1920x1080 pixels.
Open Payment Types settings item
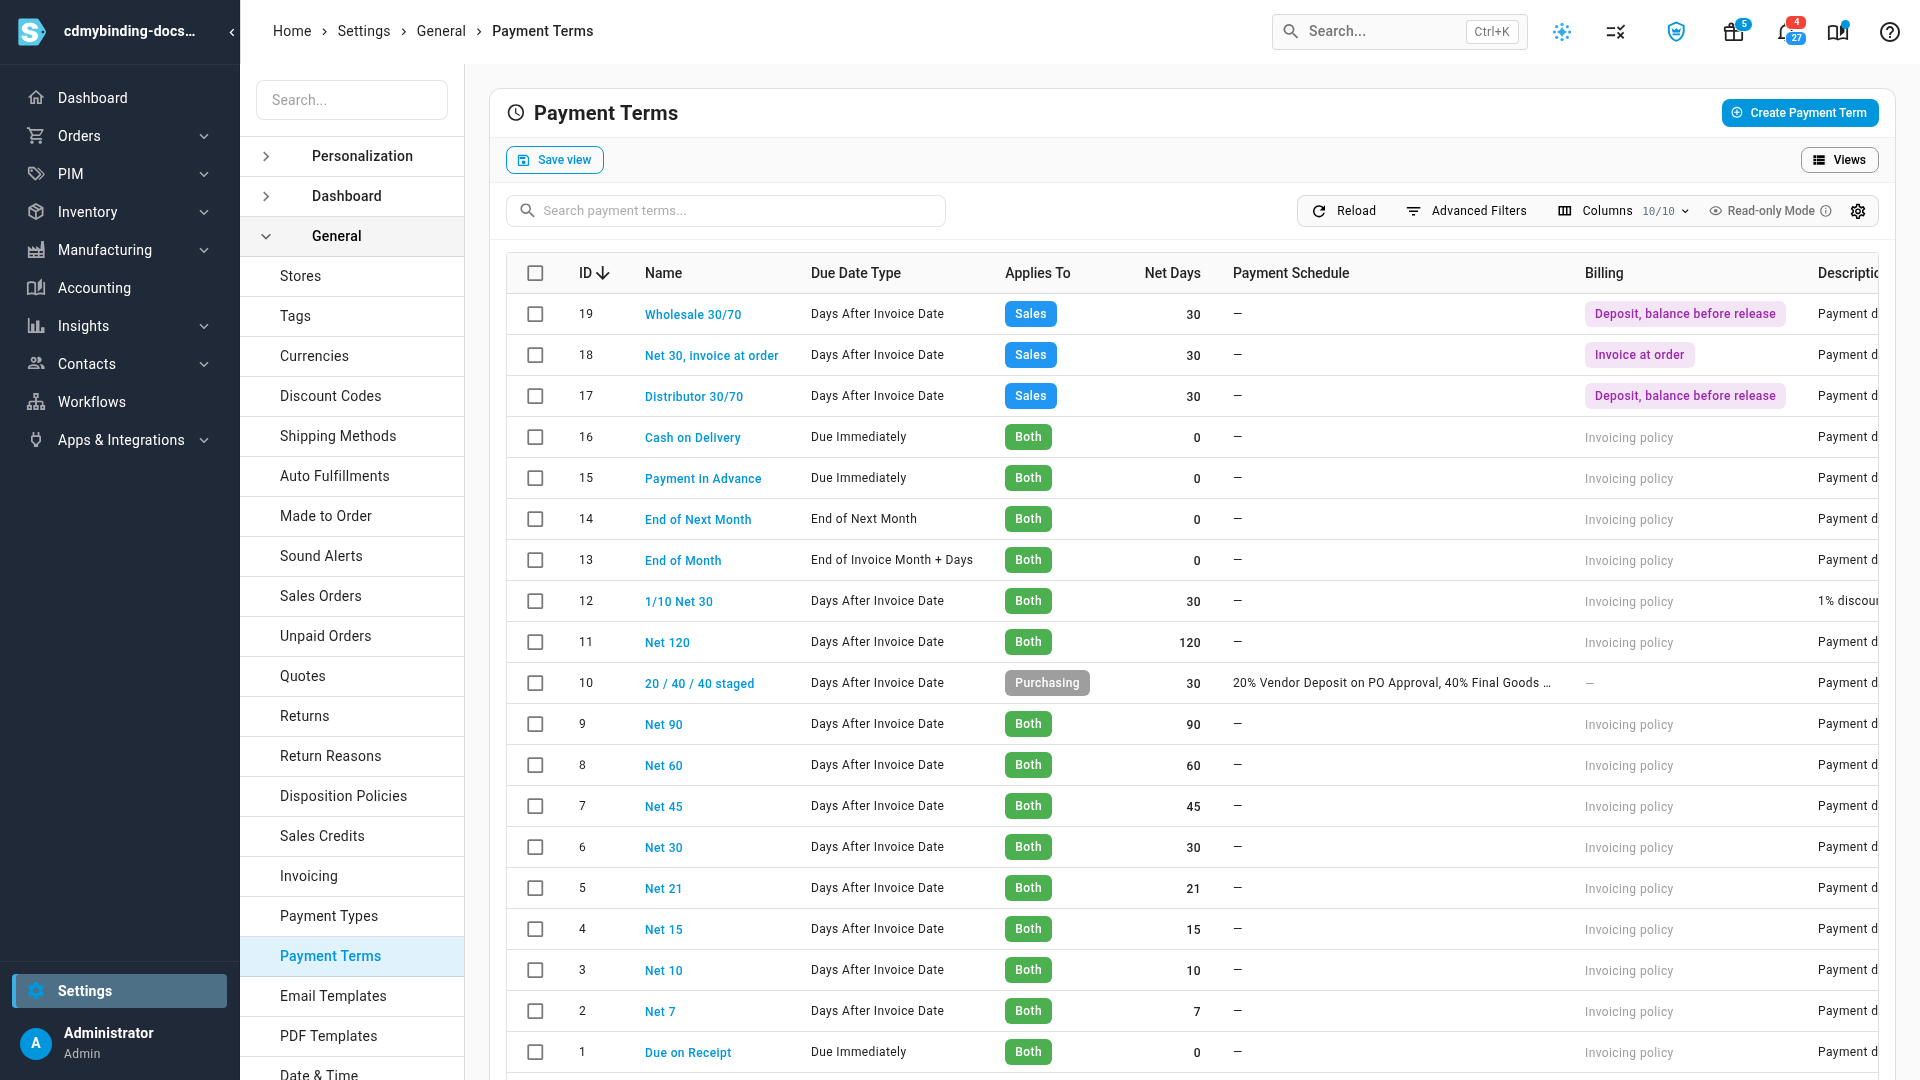352,916
